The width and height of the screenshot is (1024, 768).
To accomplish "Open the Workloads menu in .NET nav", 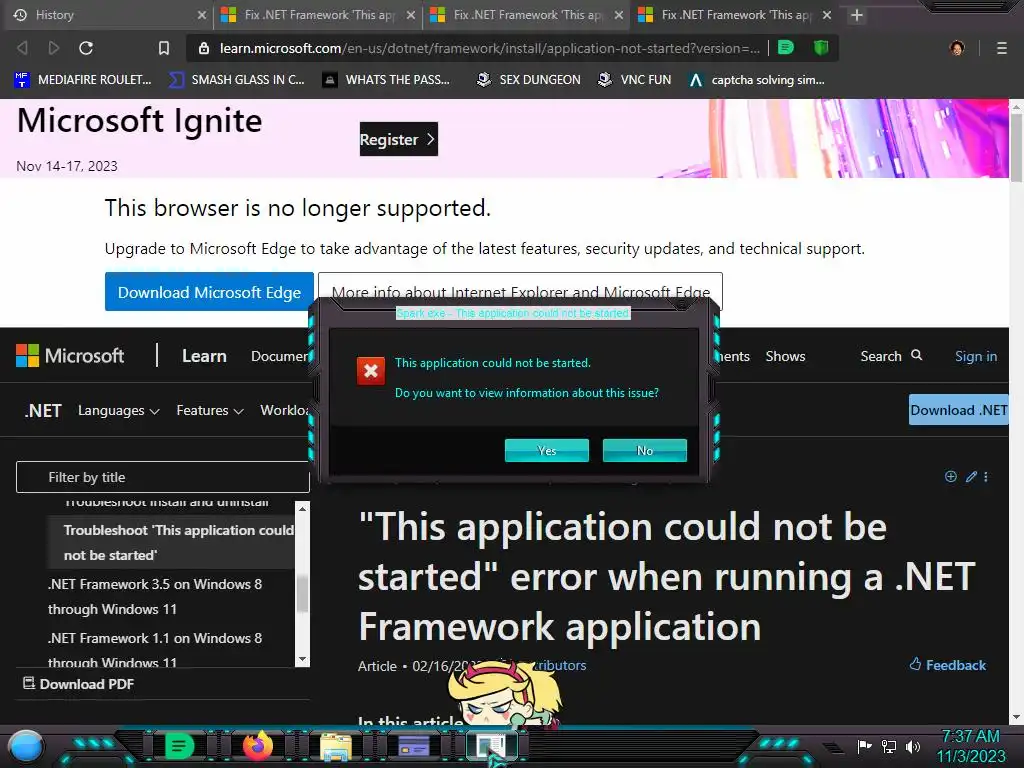I will pos(284,410).
